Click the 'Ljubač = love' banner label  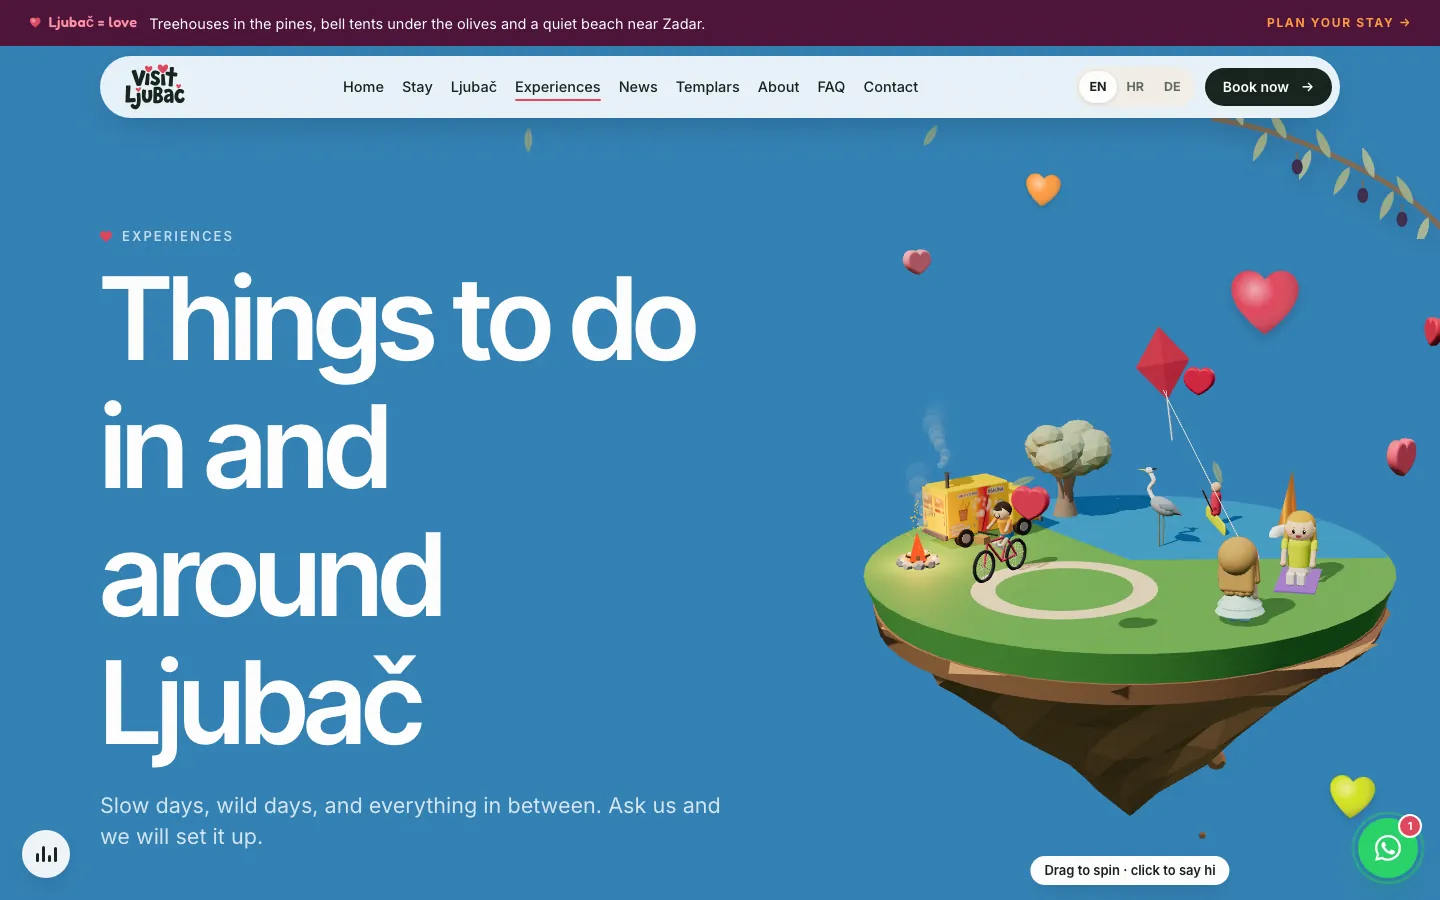click(x=83, y=22)
